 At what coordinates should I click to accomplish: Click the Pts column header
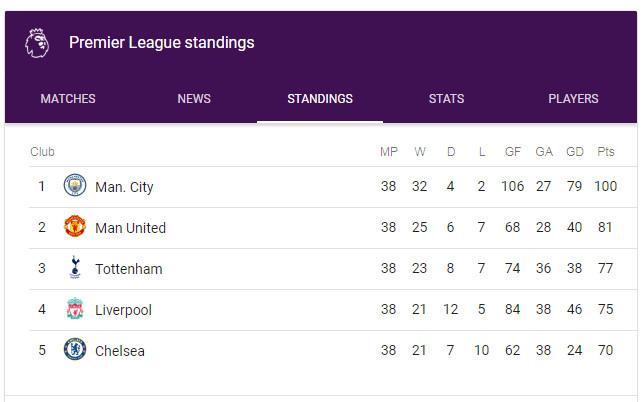click(x=606, y=152)
